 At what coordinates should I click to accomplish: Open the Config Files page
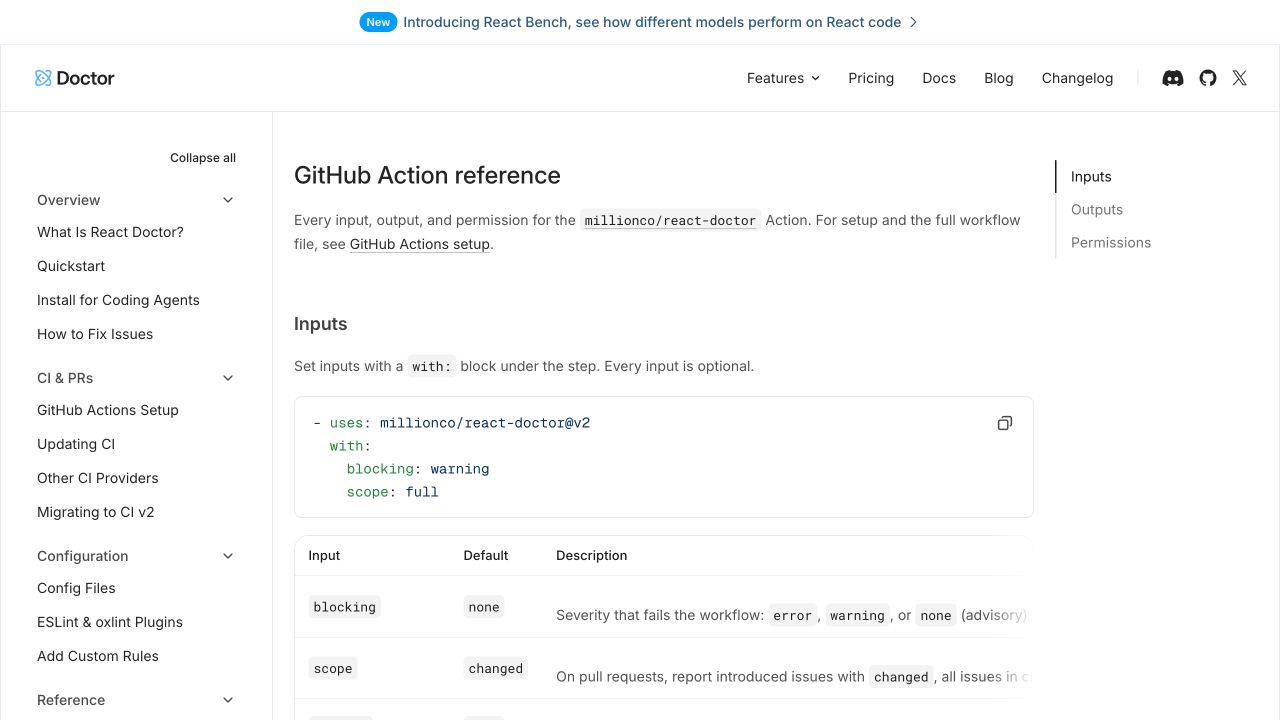pyautogui.click(x=76, y=588)
